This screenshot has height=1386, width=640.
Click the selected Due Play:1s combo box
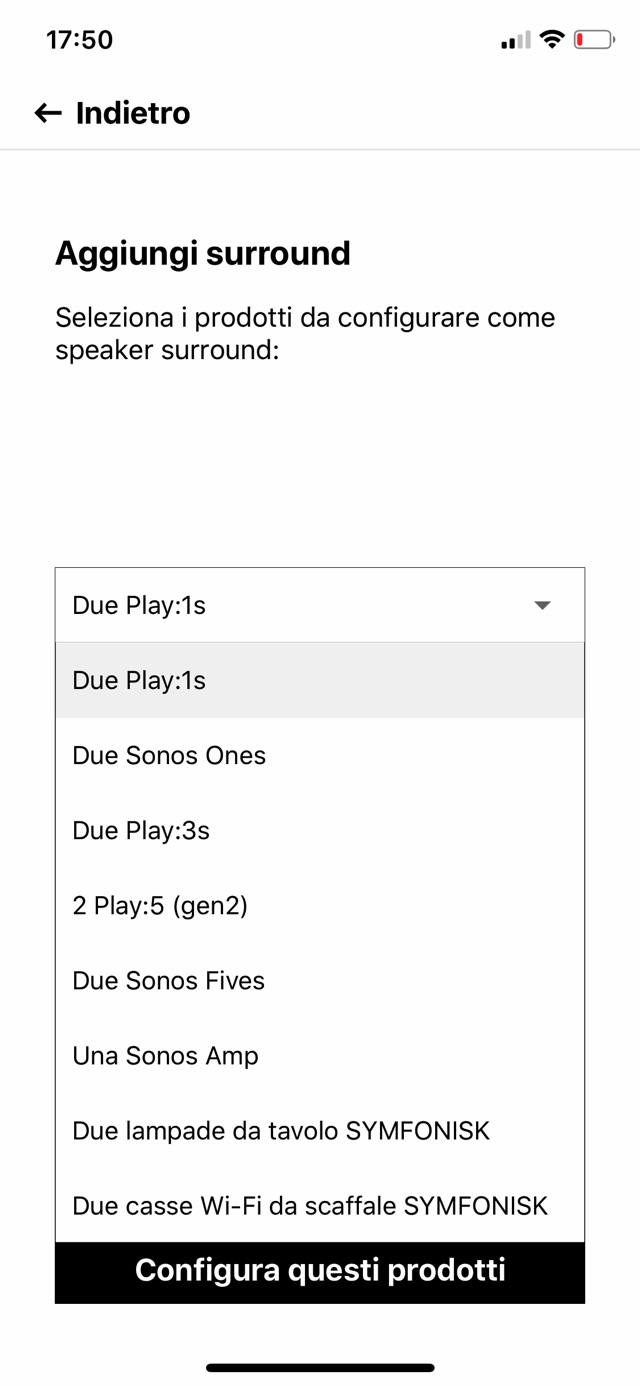point(300,605)
